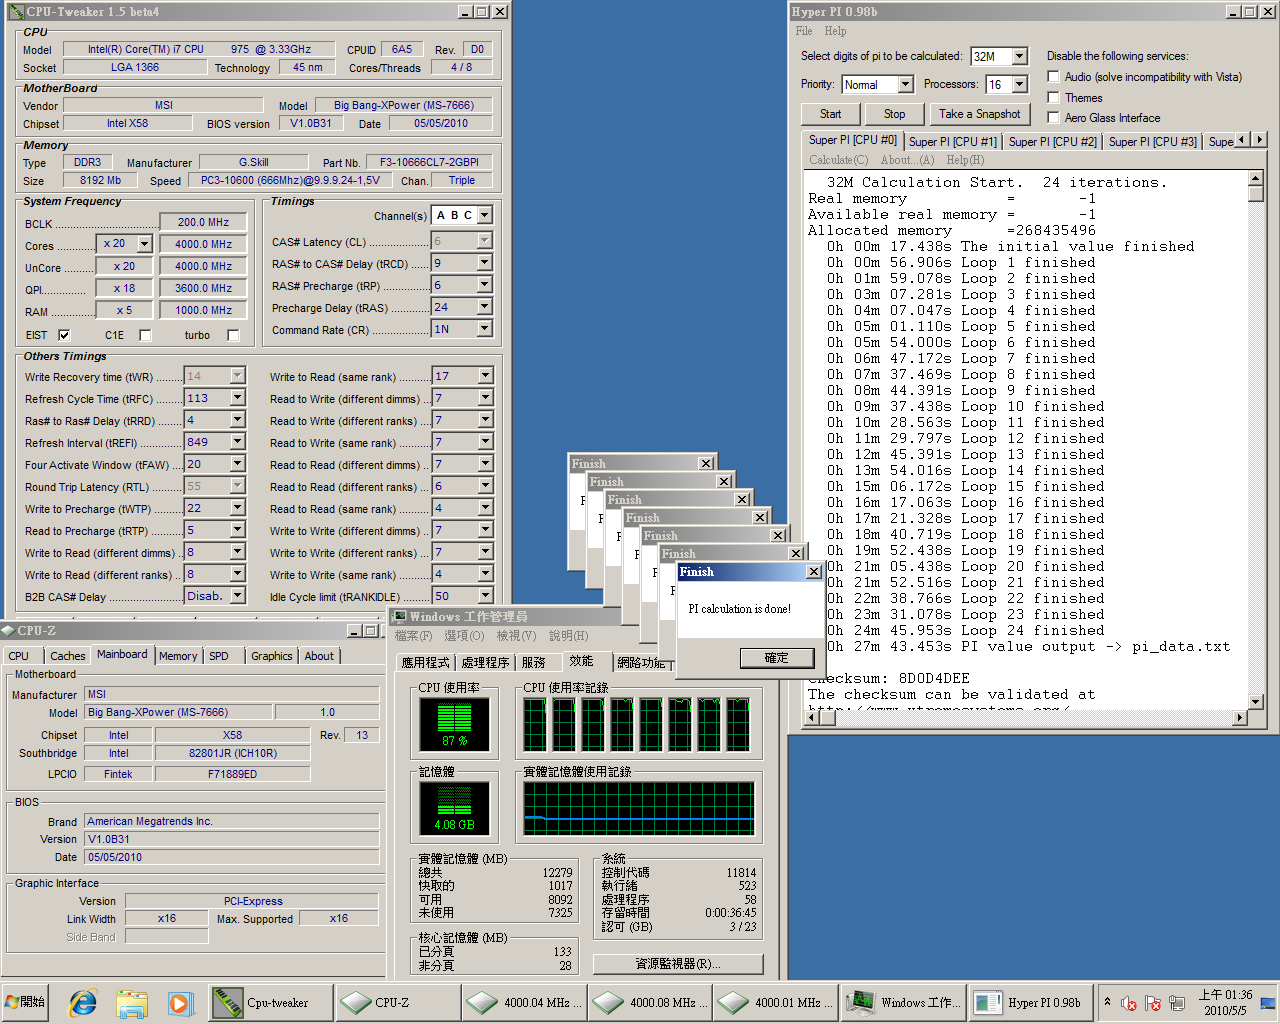Click the first CPU core usage history graph

tap(535, 725)
